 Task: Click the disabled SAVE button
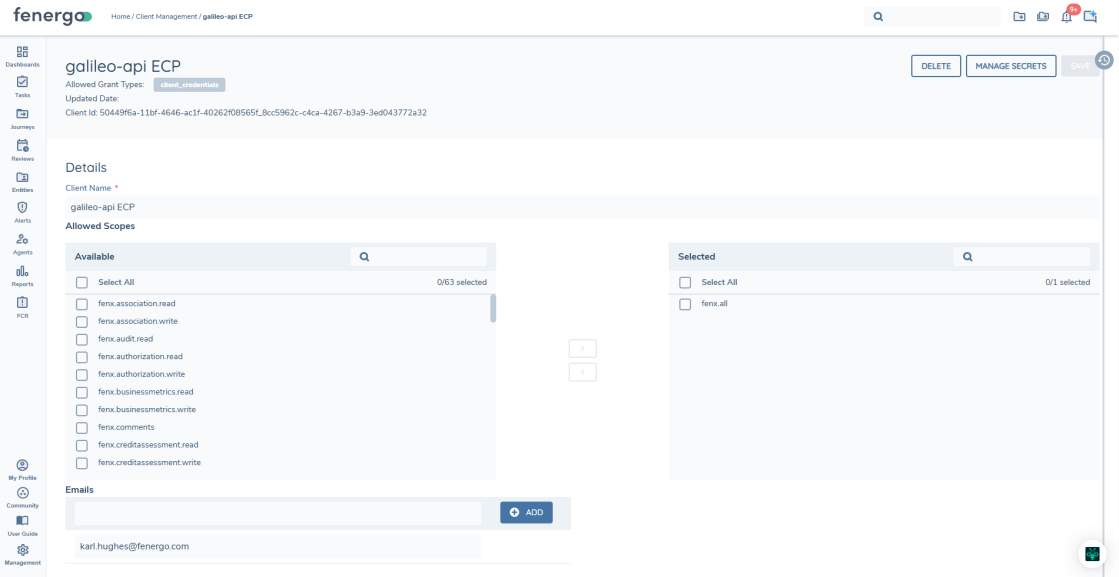[1080, 66]
